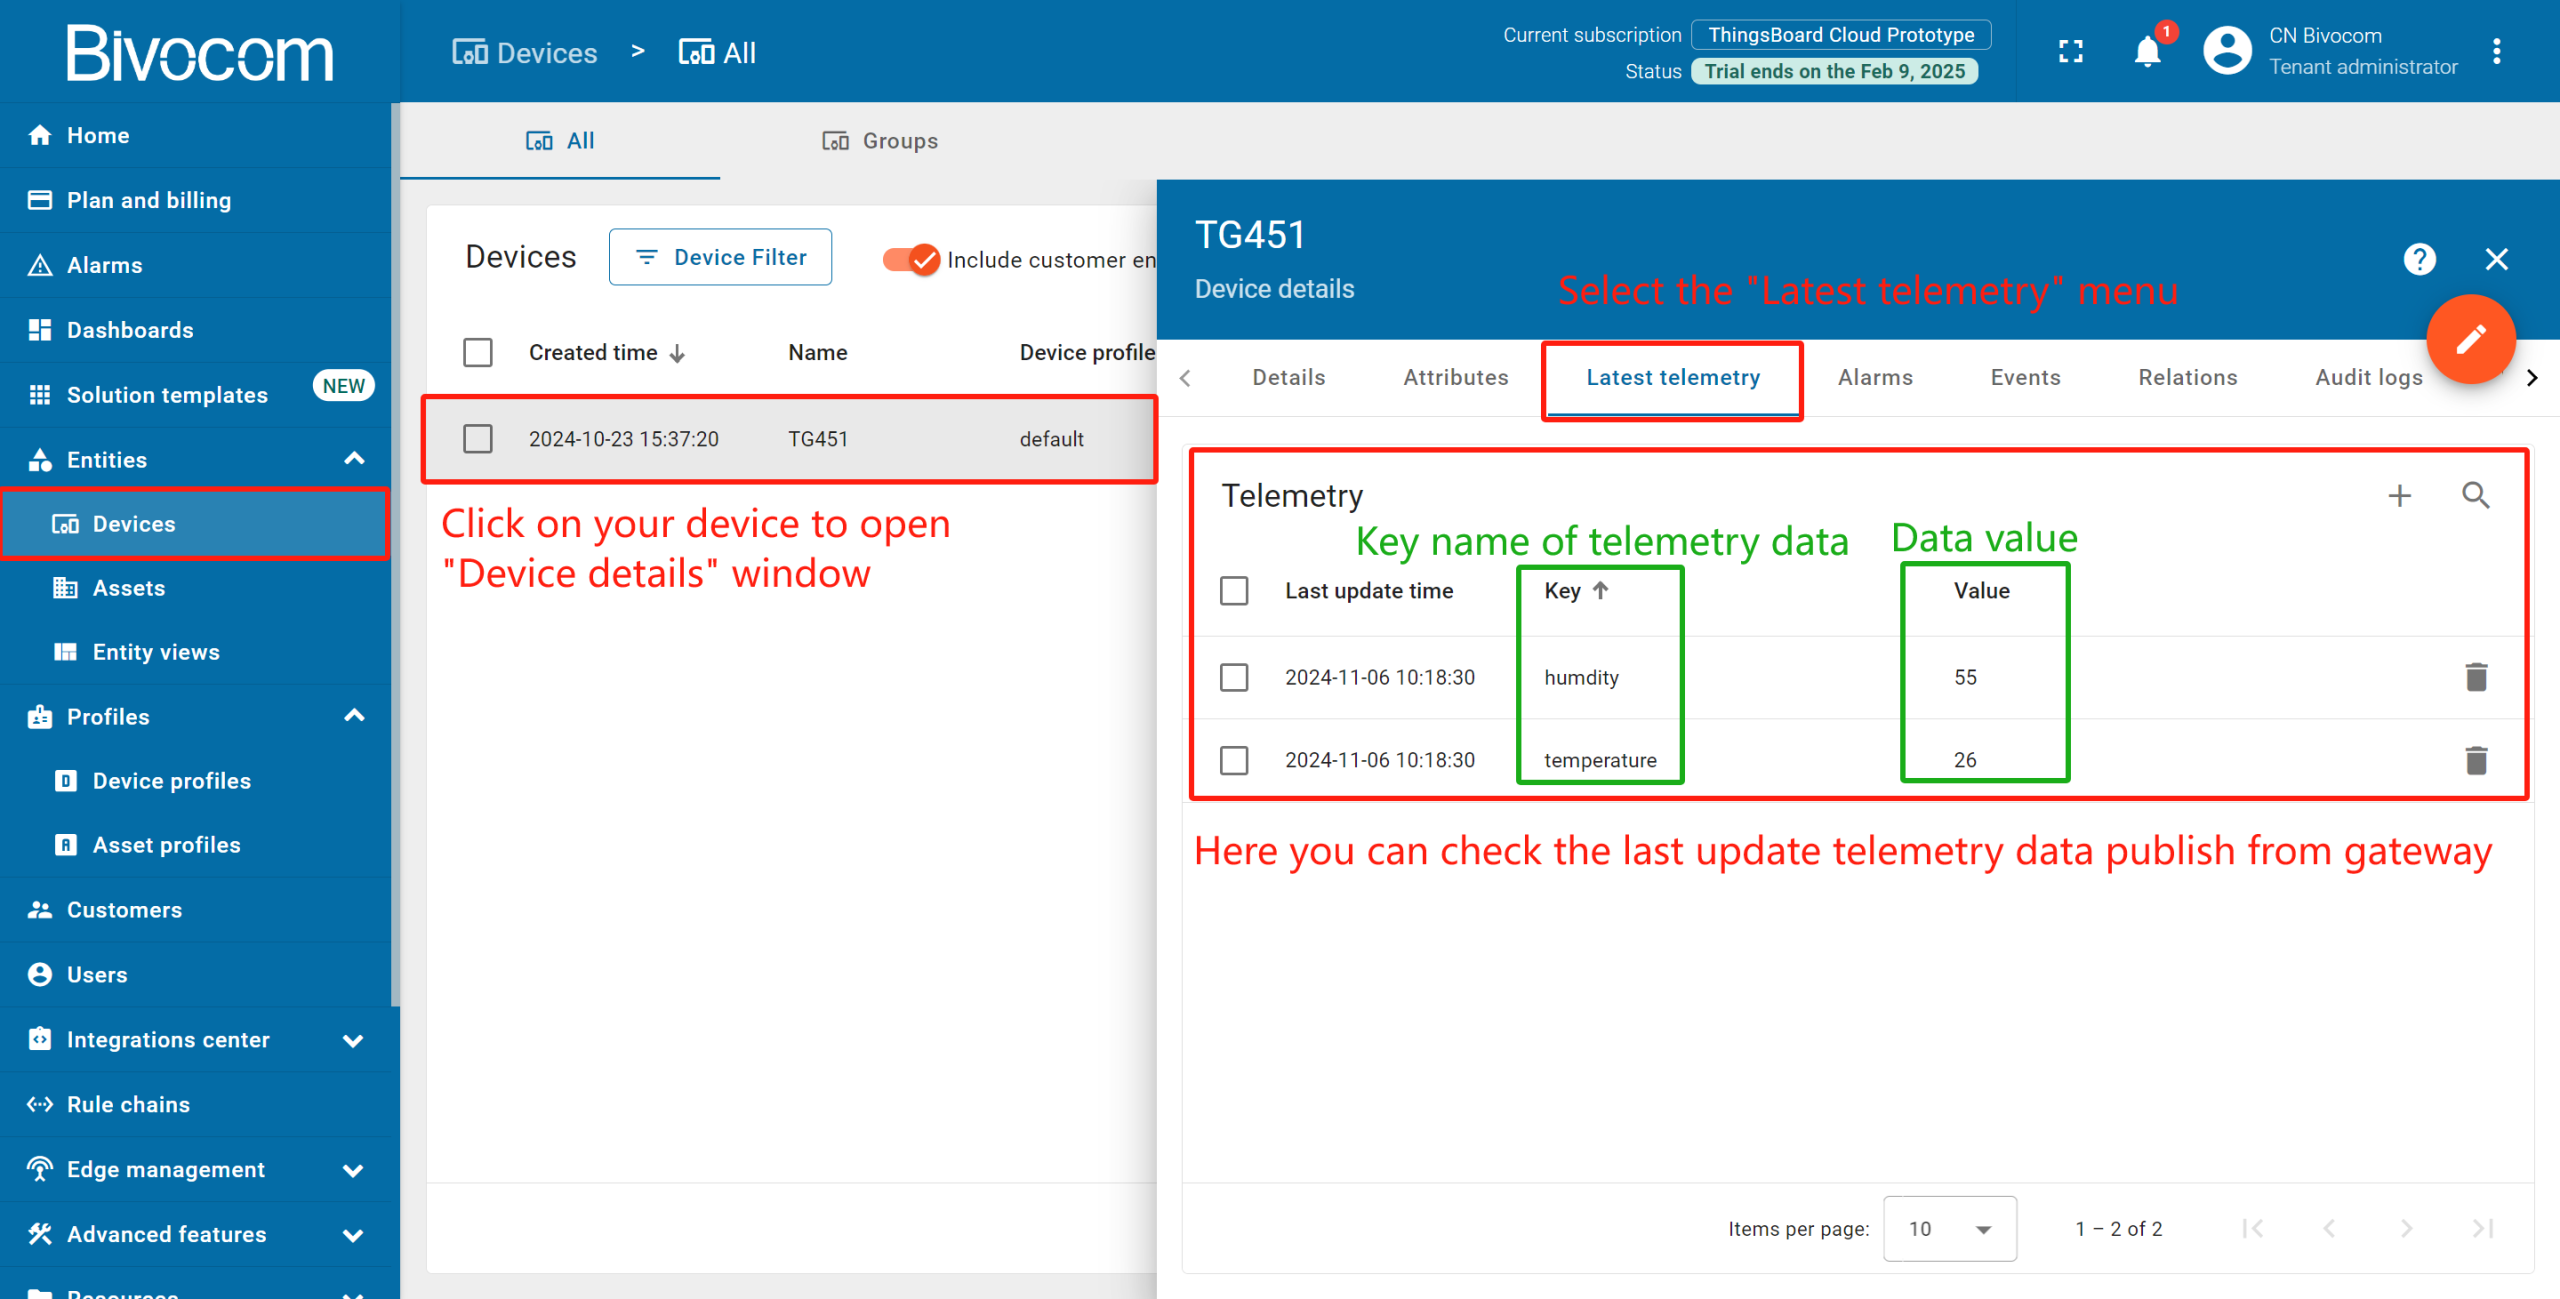The image size is (2560, 1299).
Task: Enter fullscreen mode via expand icon
Action: 2071,51
